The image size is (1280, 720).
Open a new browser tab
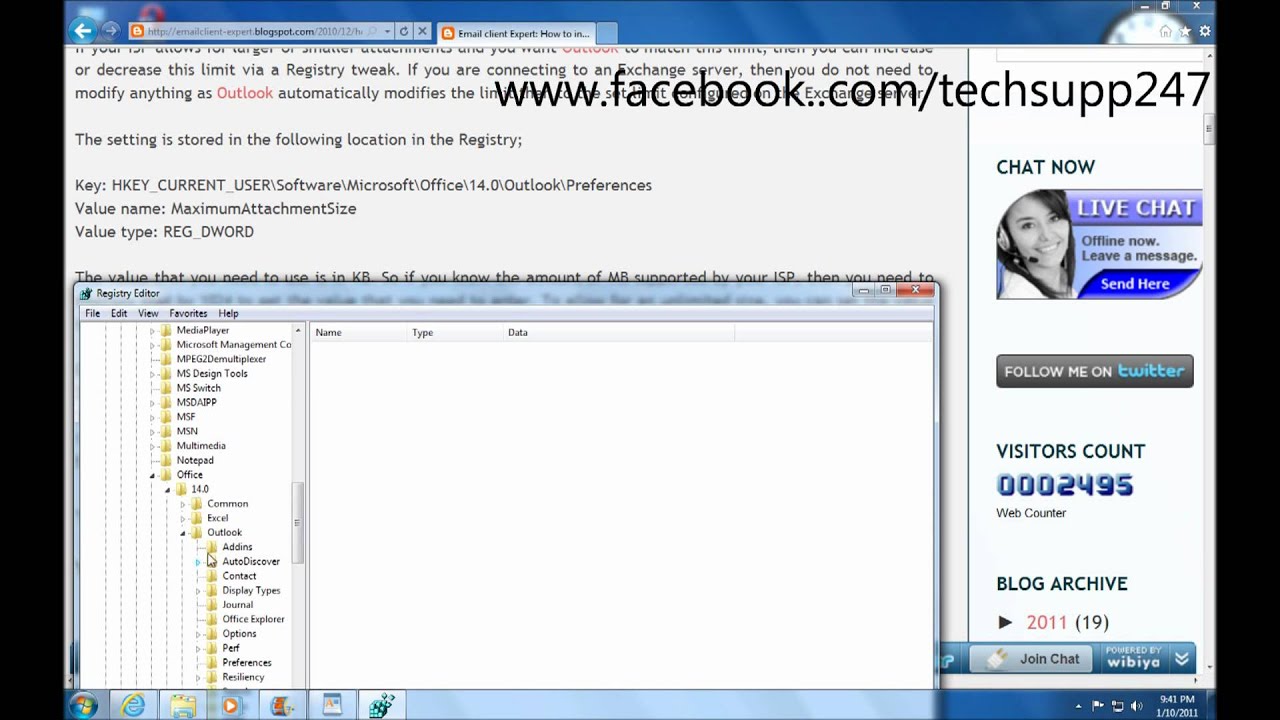click(x=607, y=33)
